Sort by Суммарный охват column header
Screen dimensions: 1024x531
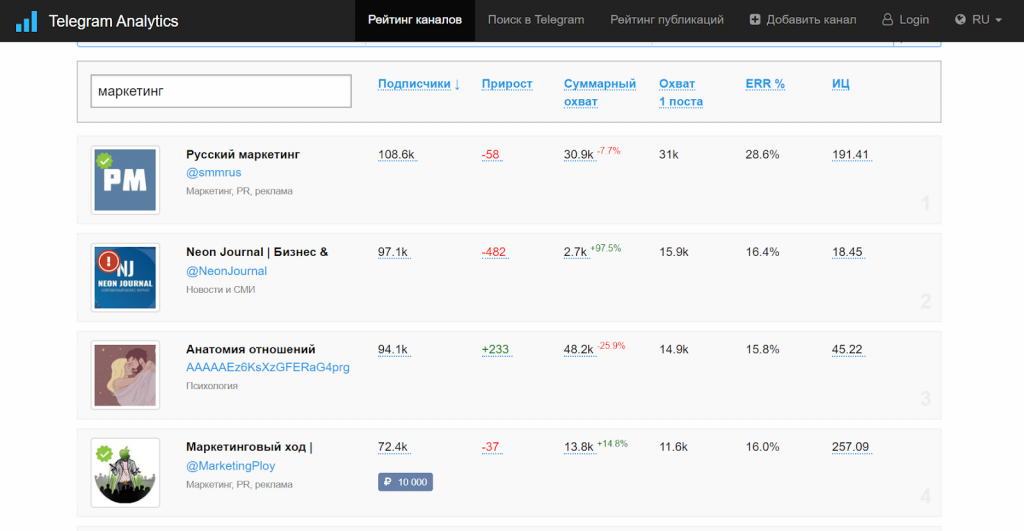tap(599, 92)
